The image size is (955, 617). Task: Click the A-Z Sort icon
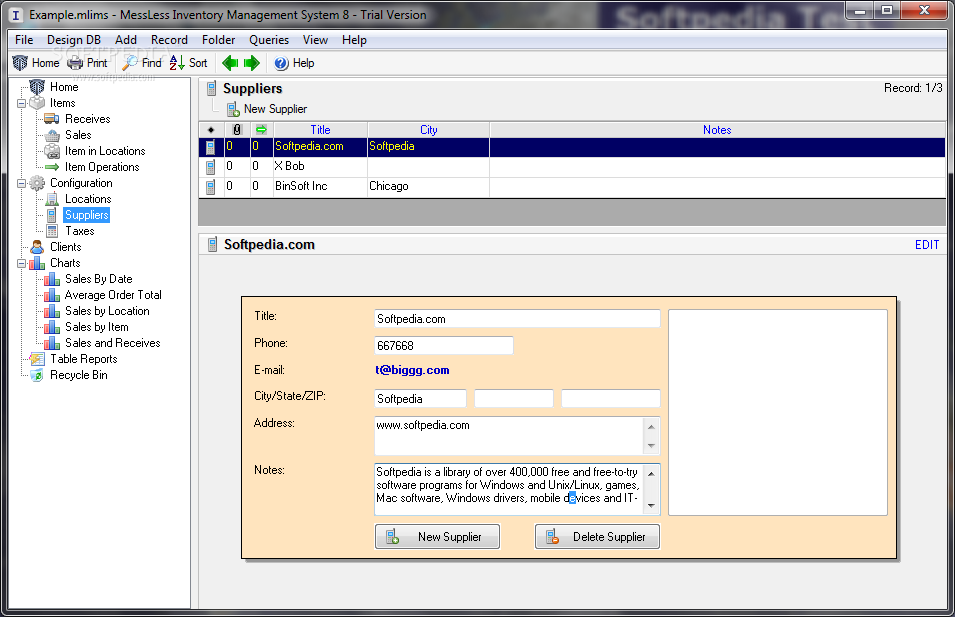pyautogui.click(x=177, y=63)
